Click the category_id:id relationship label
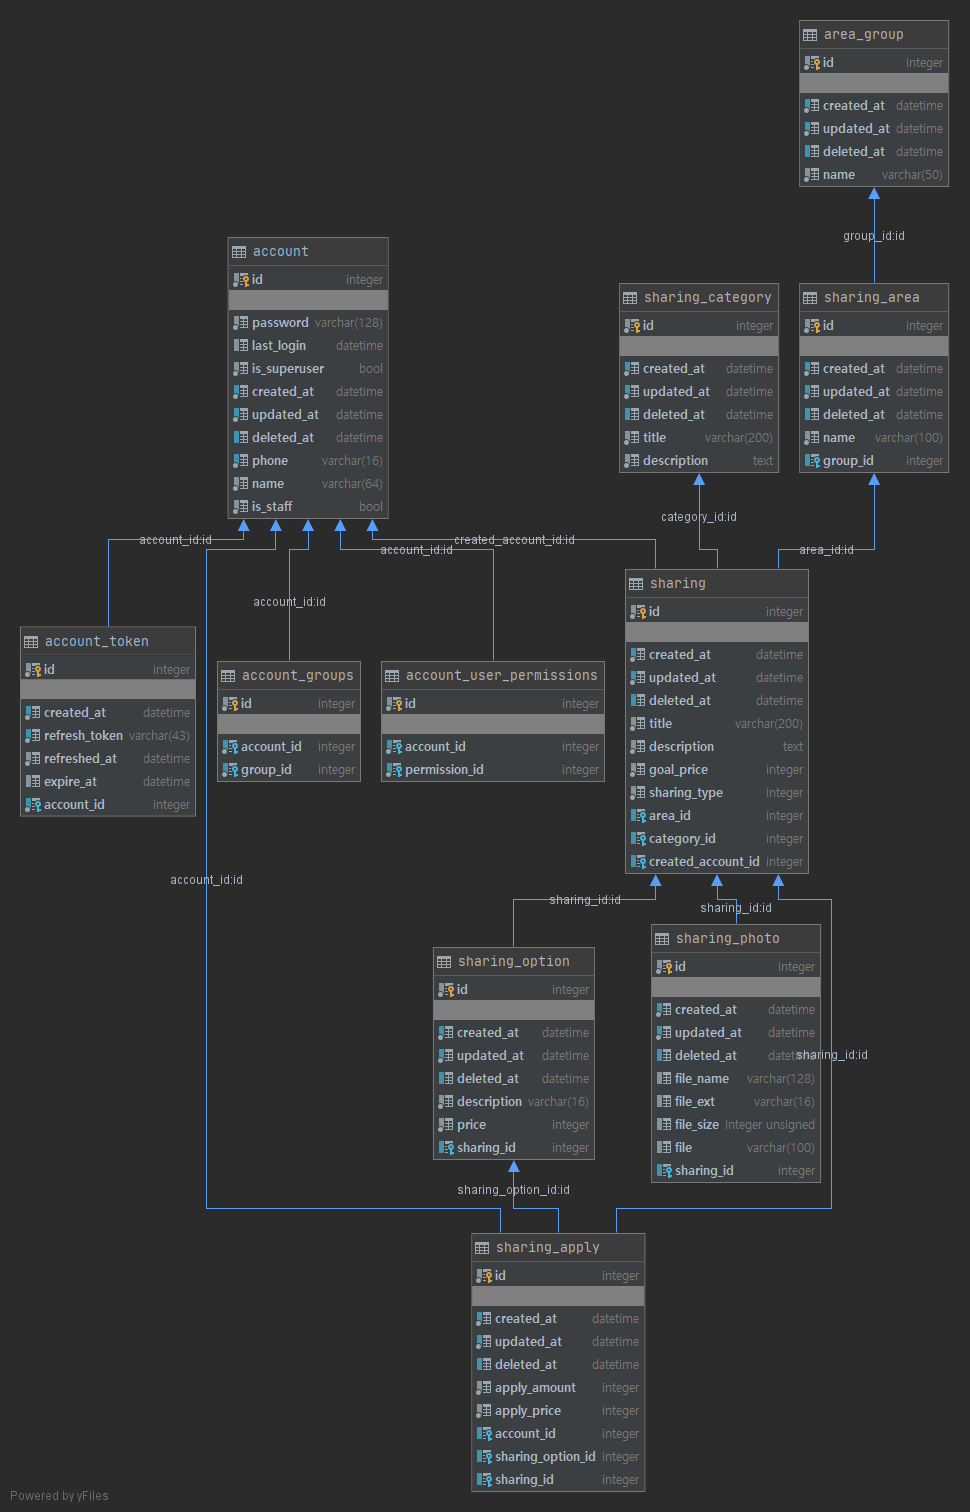970x1512 pixels. coord(699,517)
